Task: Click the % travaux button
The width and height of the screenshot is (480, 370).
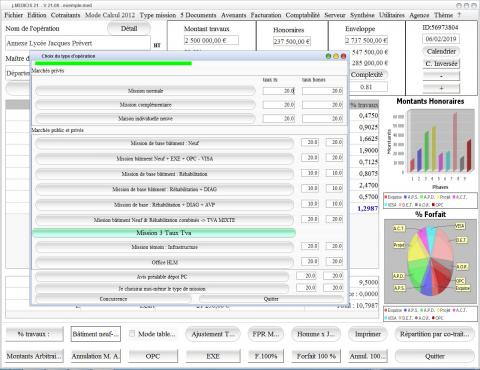Action: click(34, 334)
